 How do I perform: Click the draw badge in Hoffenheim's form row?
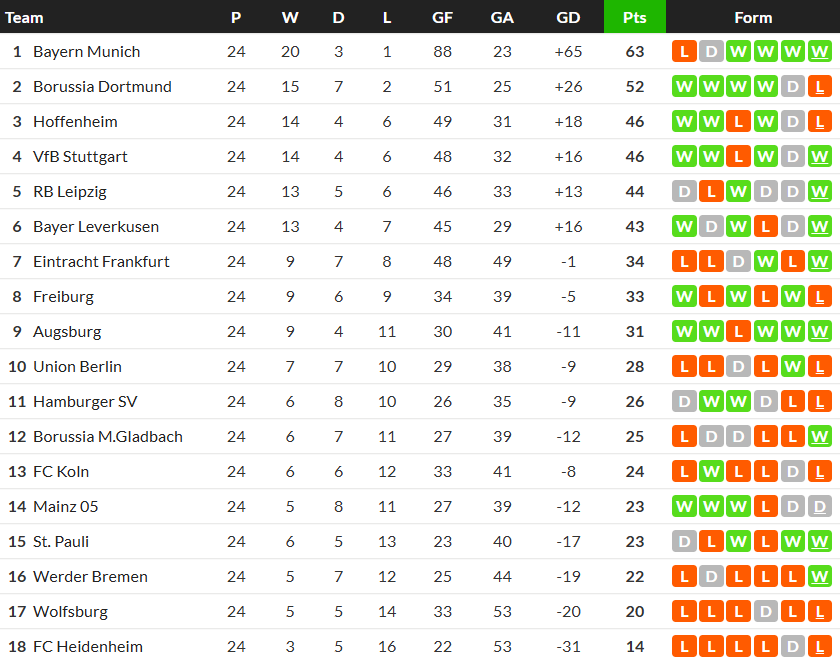[x=793, y=121]
